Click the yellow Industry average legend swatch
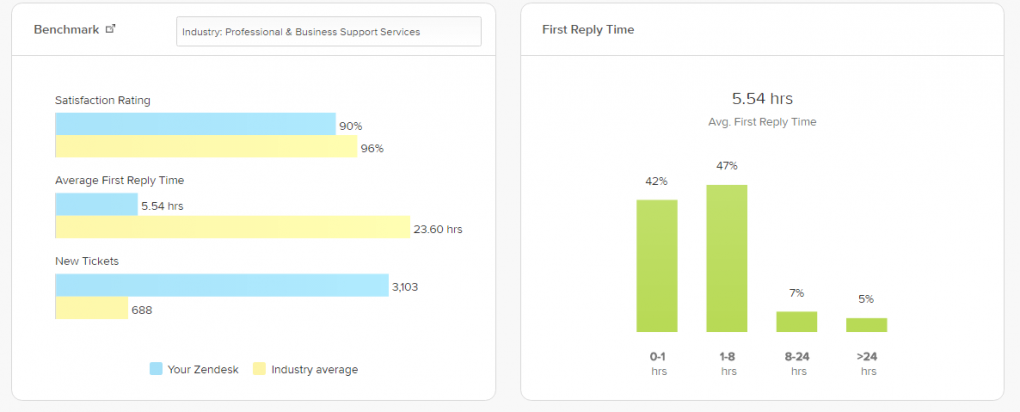Image resolution: width=1020 pixels, height=412 pixels. point(259,369)
